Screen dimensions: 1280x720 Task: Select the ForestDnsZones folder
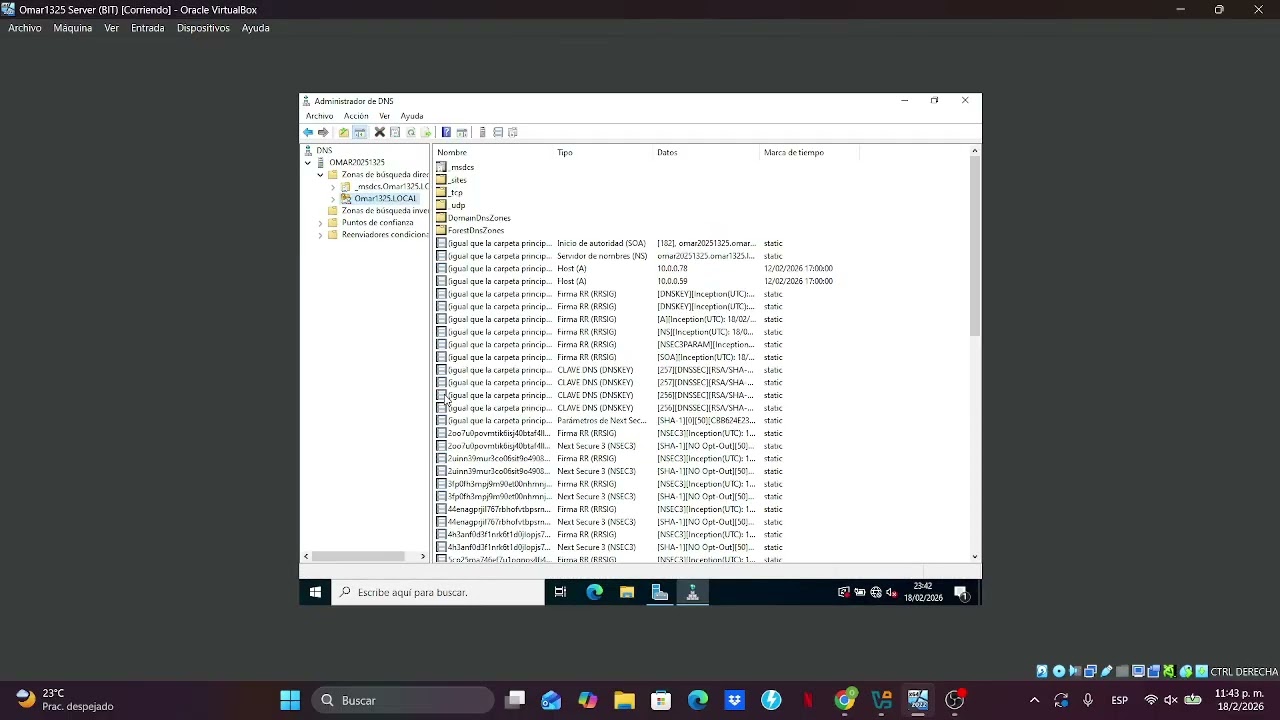471,230
